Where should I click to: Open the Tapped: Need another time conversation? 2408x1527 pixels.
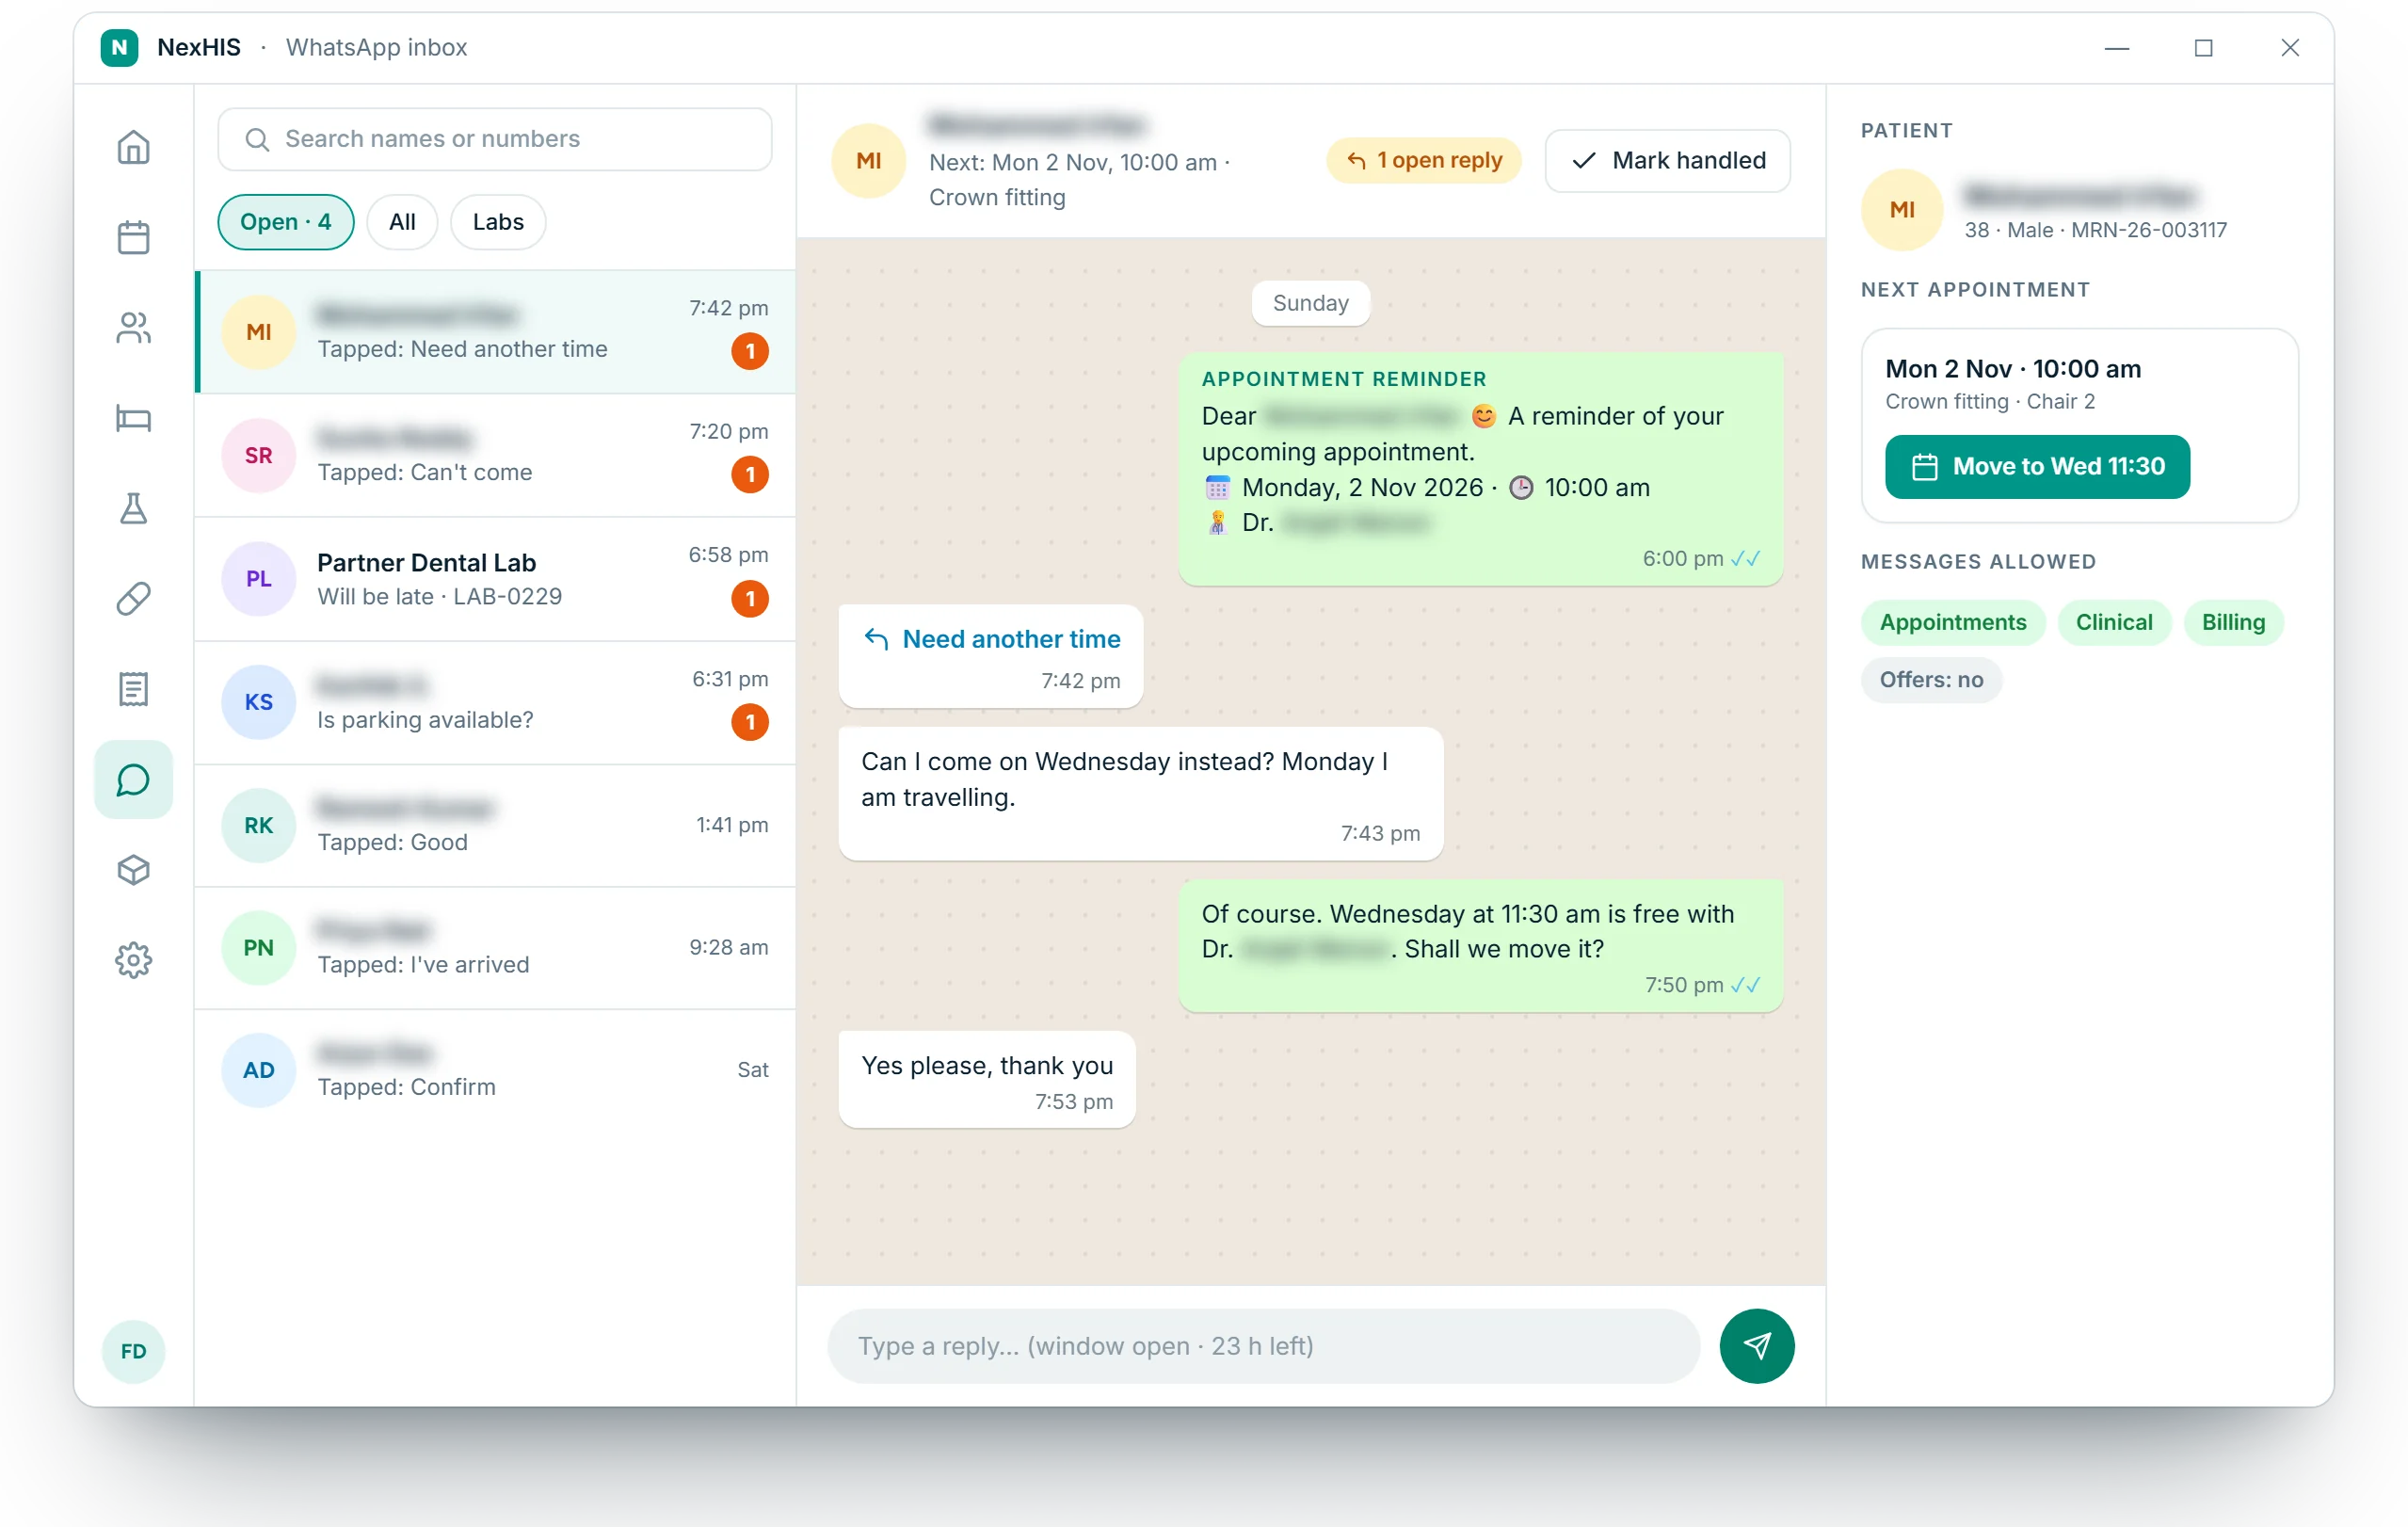(x=495, y=331)
